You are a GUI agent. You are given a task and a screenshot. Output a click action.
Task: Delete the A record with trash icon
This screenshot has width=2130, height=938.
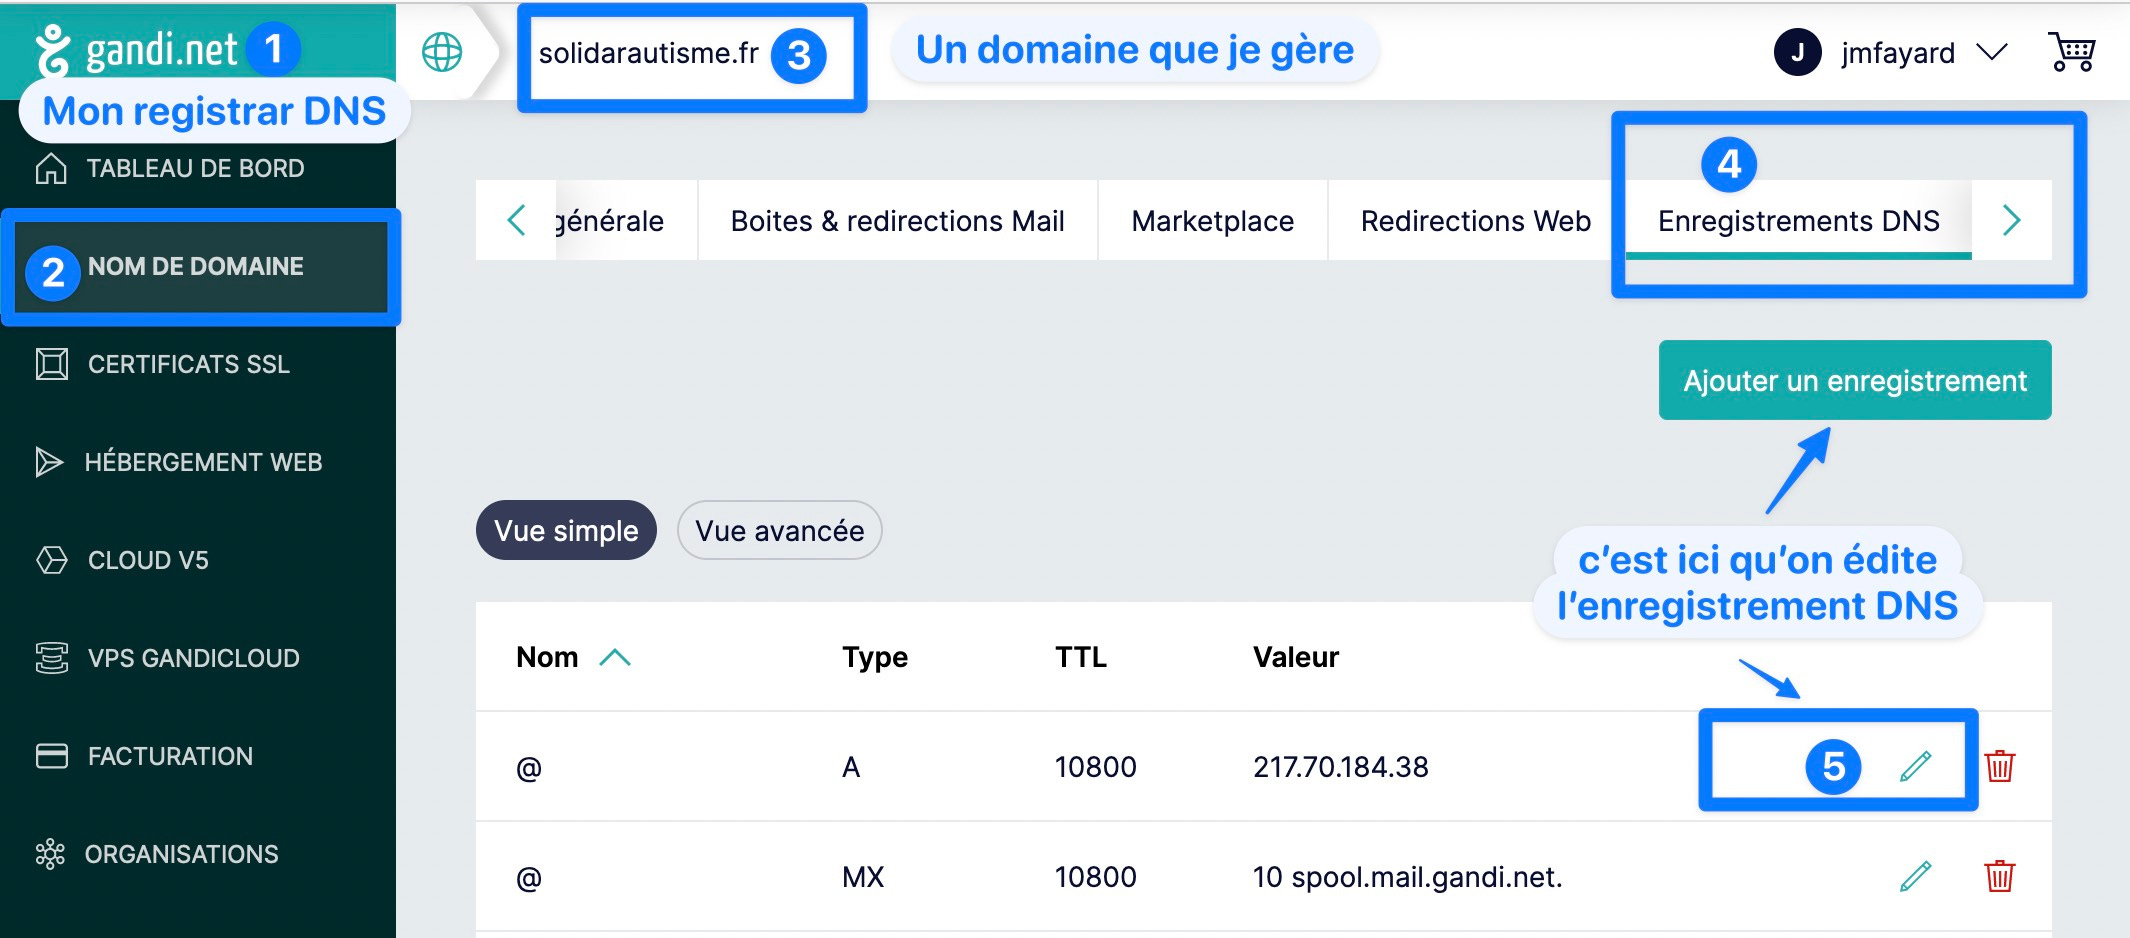[x=1999, y=767]
